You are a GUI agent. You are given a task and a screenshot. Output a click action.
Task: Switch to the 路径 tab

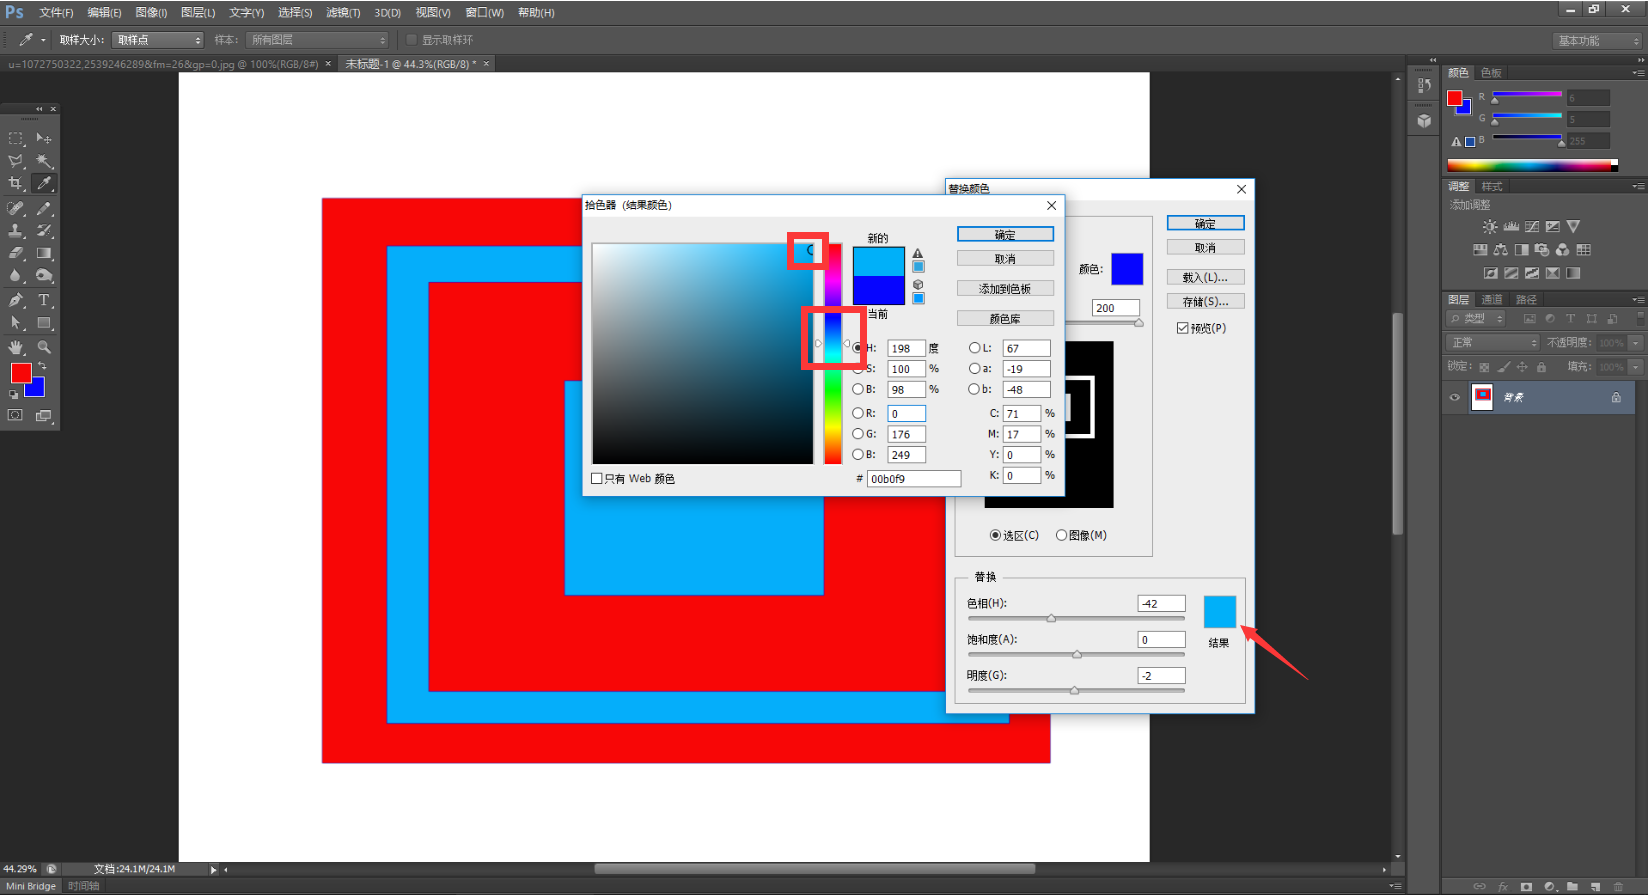[1526, 300]
